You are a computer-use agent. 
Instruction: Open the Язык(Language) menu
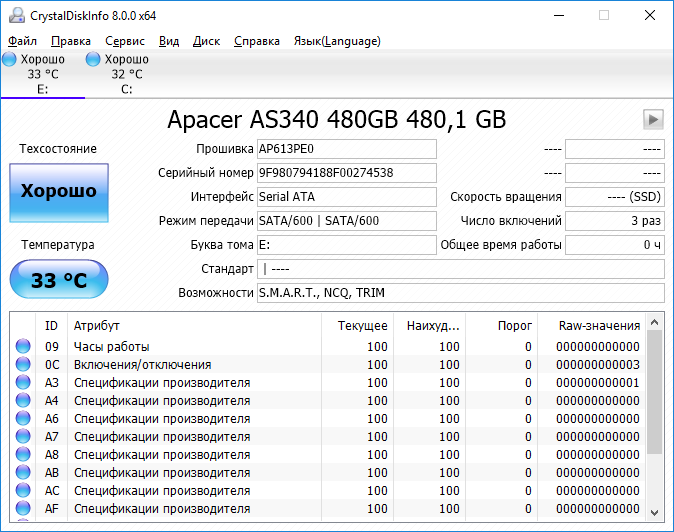click(337, 41)
